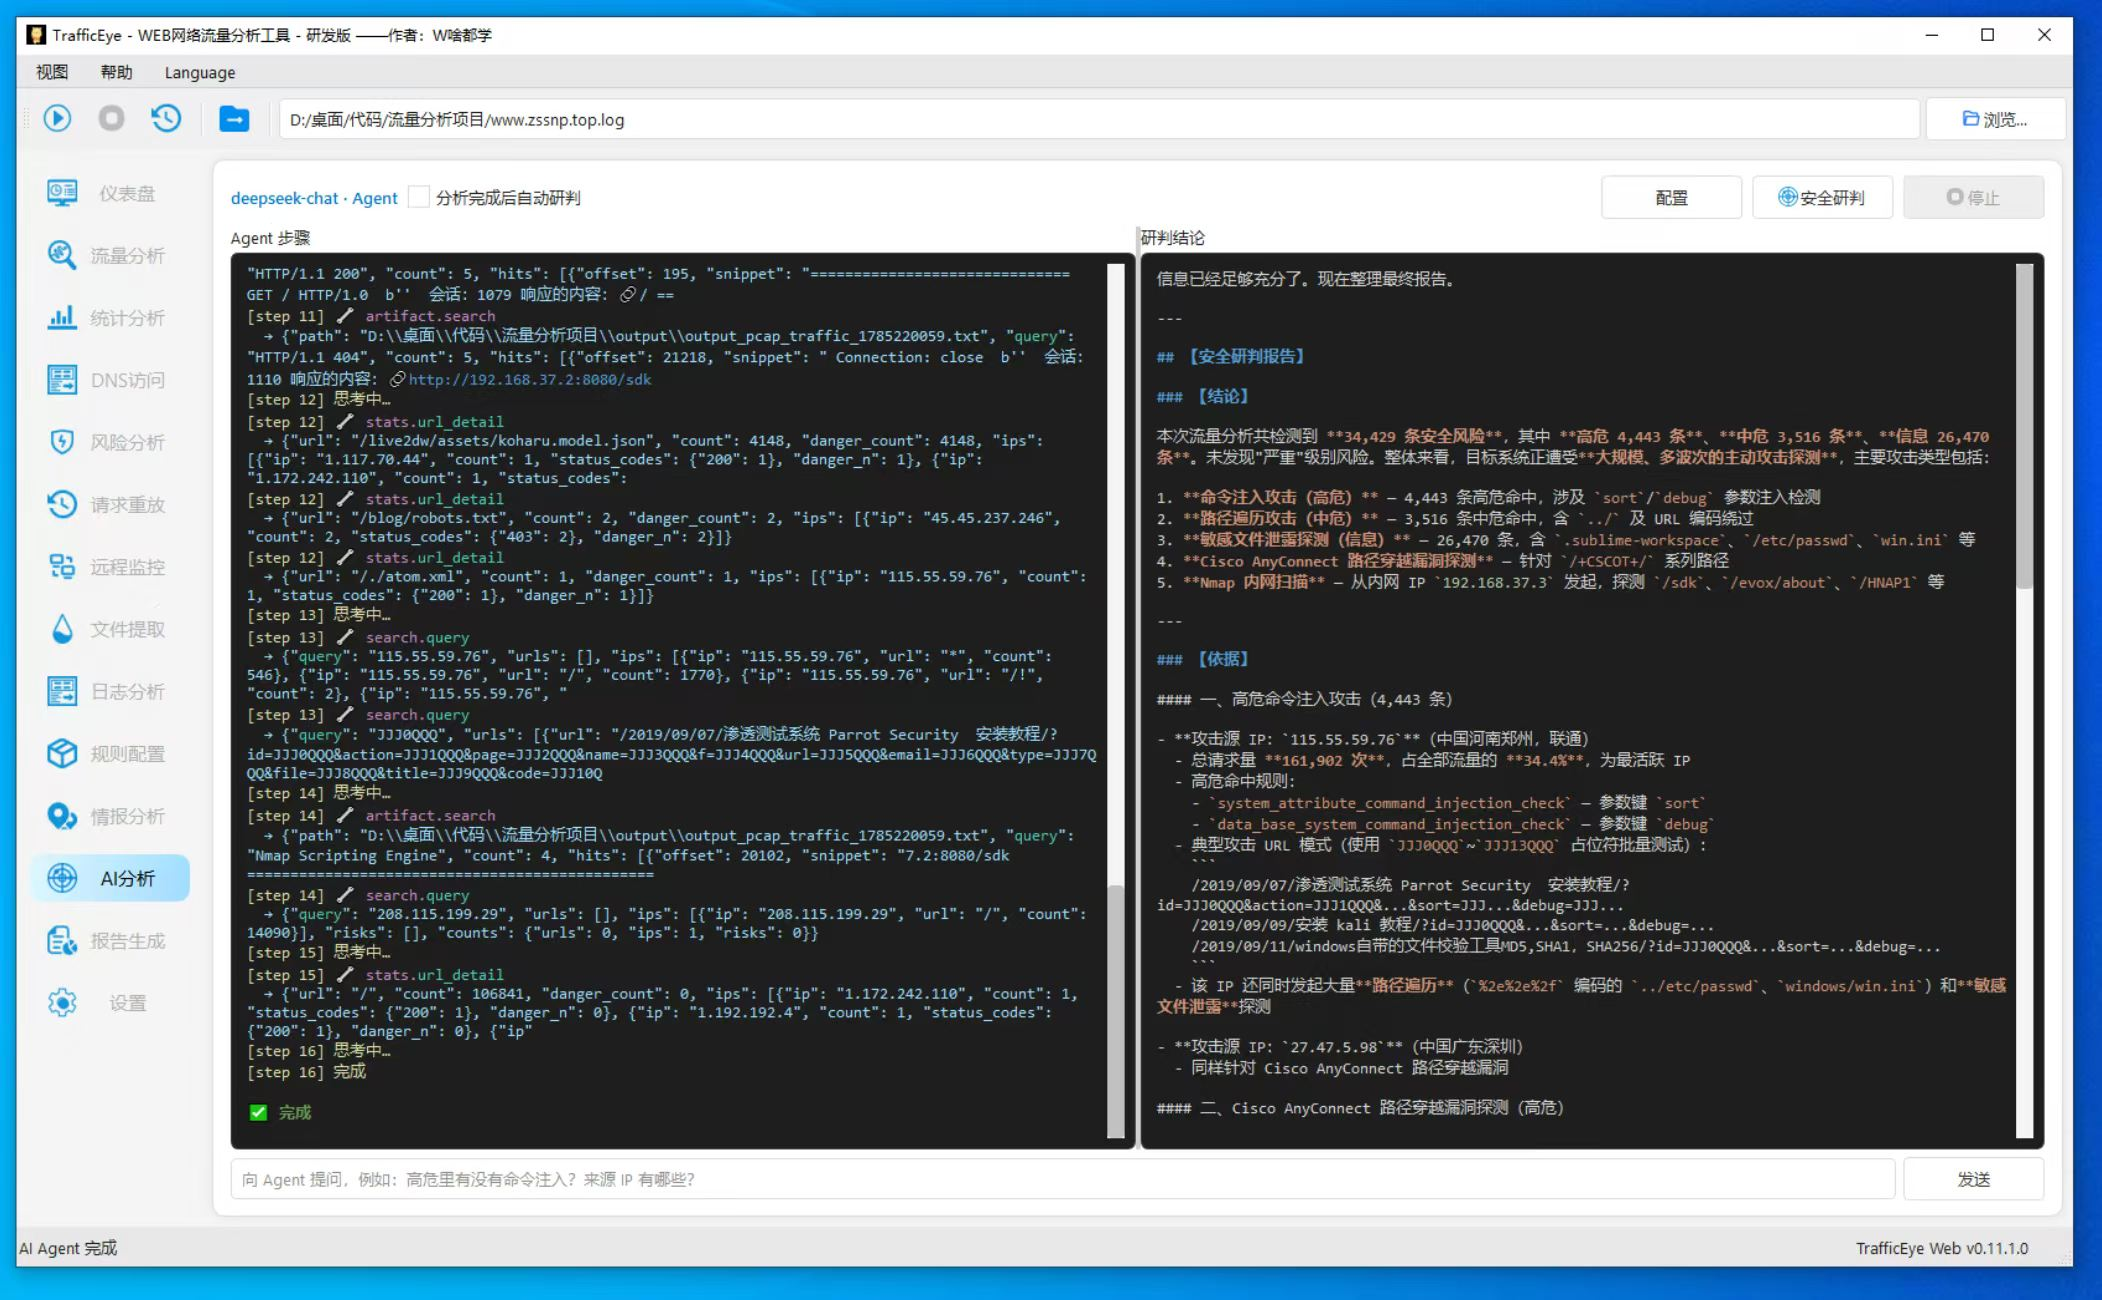Viewport: 2102px width, 1300px height.
Task: Open the 日志分析 sidebar item
Action: click(110, 691)
